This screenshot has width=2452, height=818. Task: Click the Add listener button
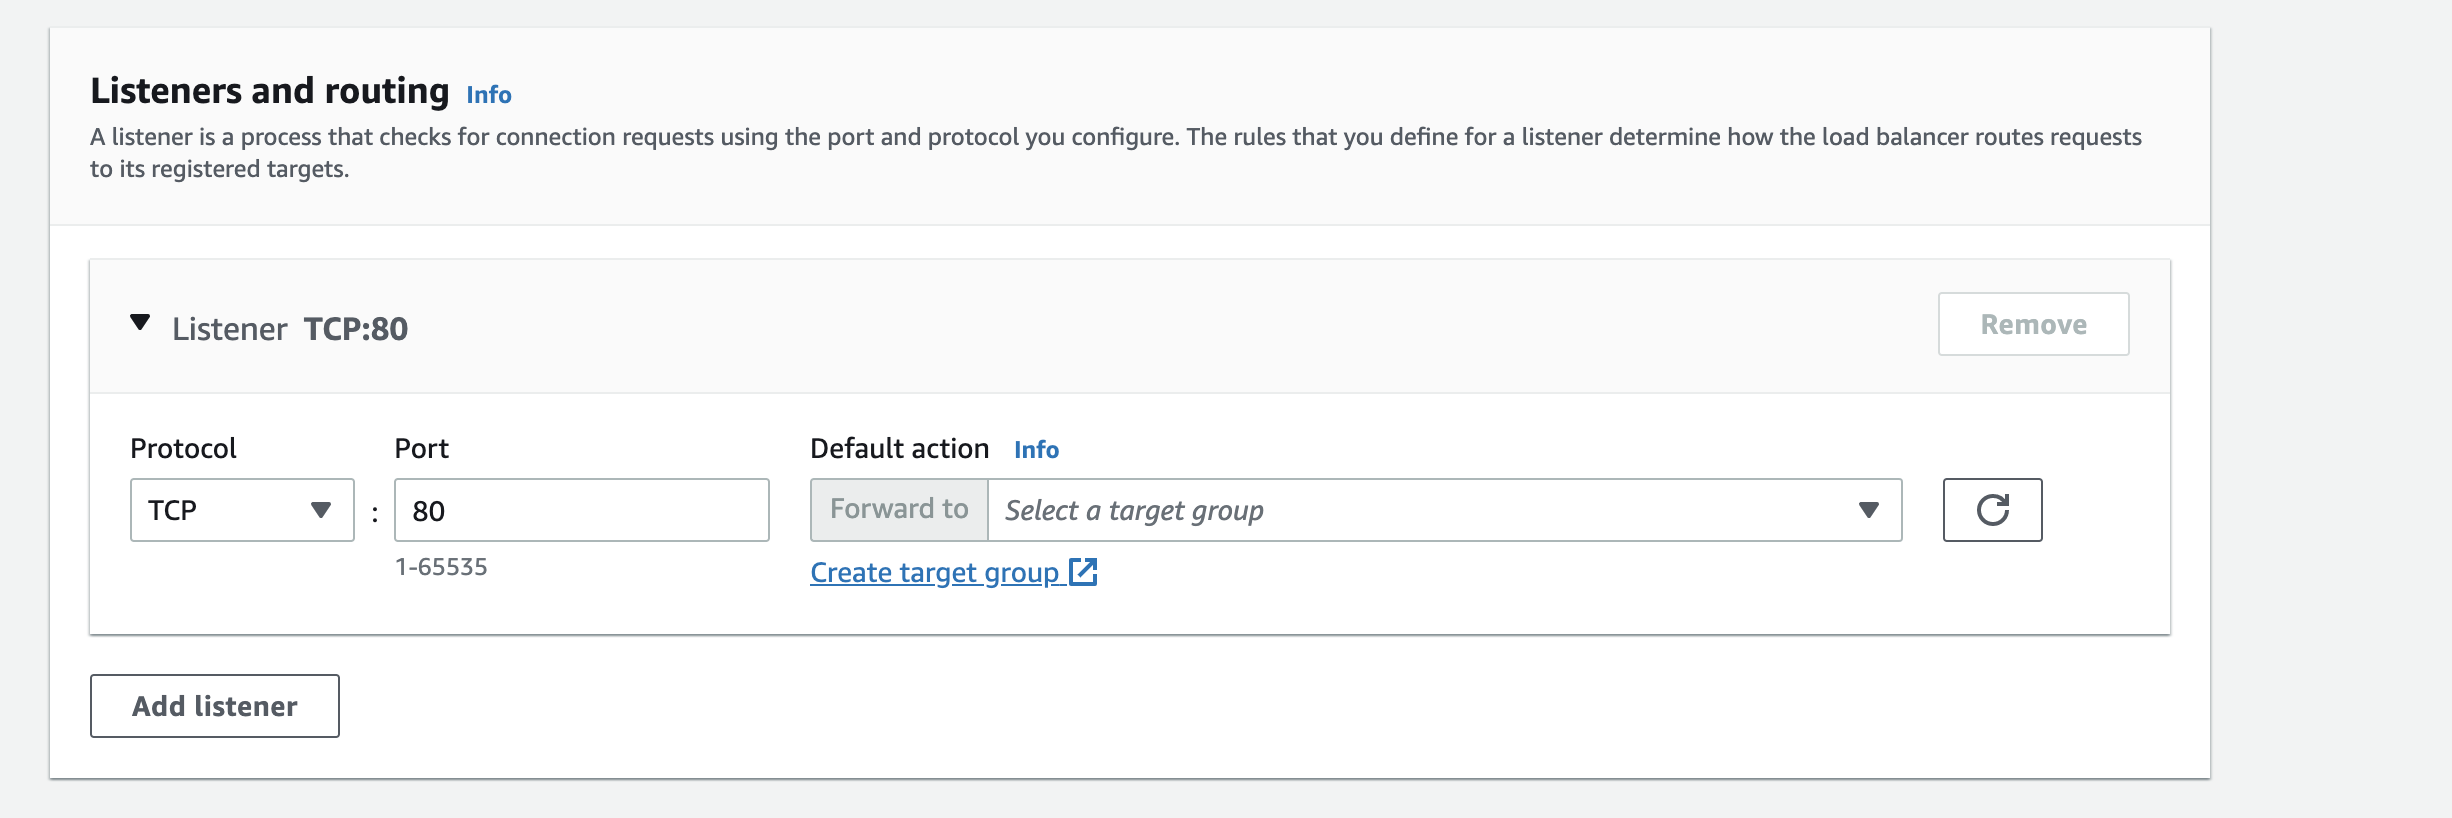(213, 705)
